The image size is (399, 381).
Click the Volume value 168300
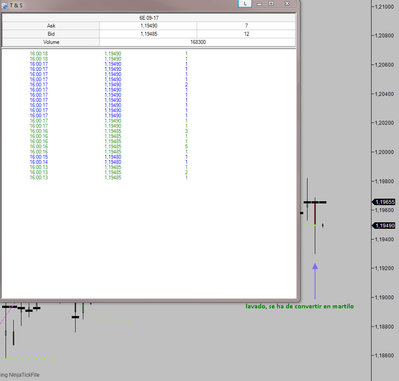[198, 42]
